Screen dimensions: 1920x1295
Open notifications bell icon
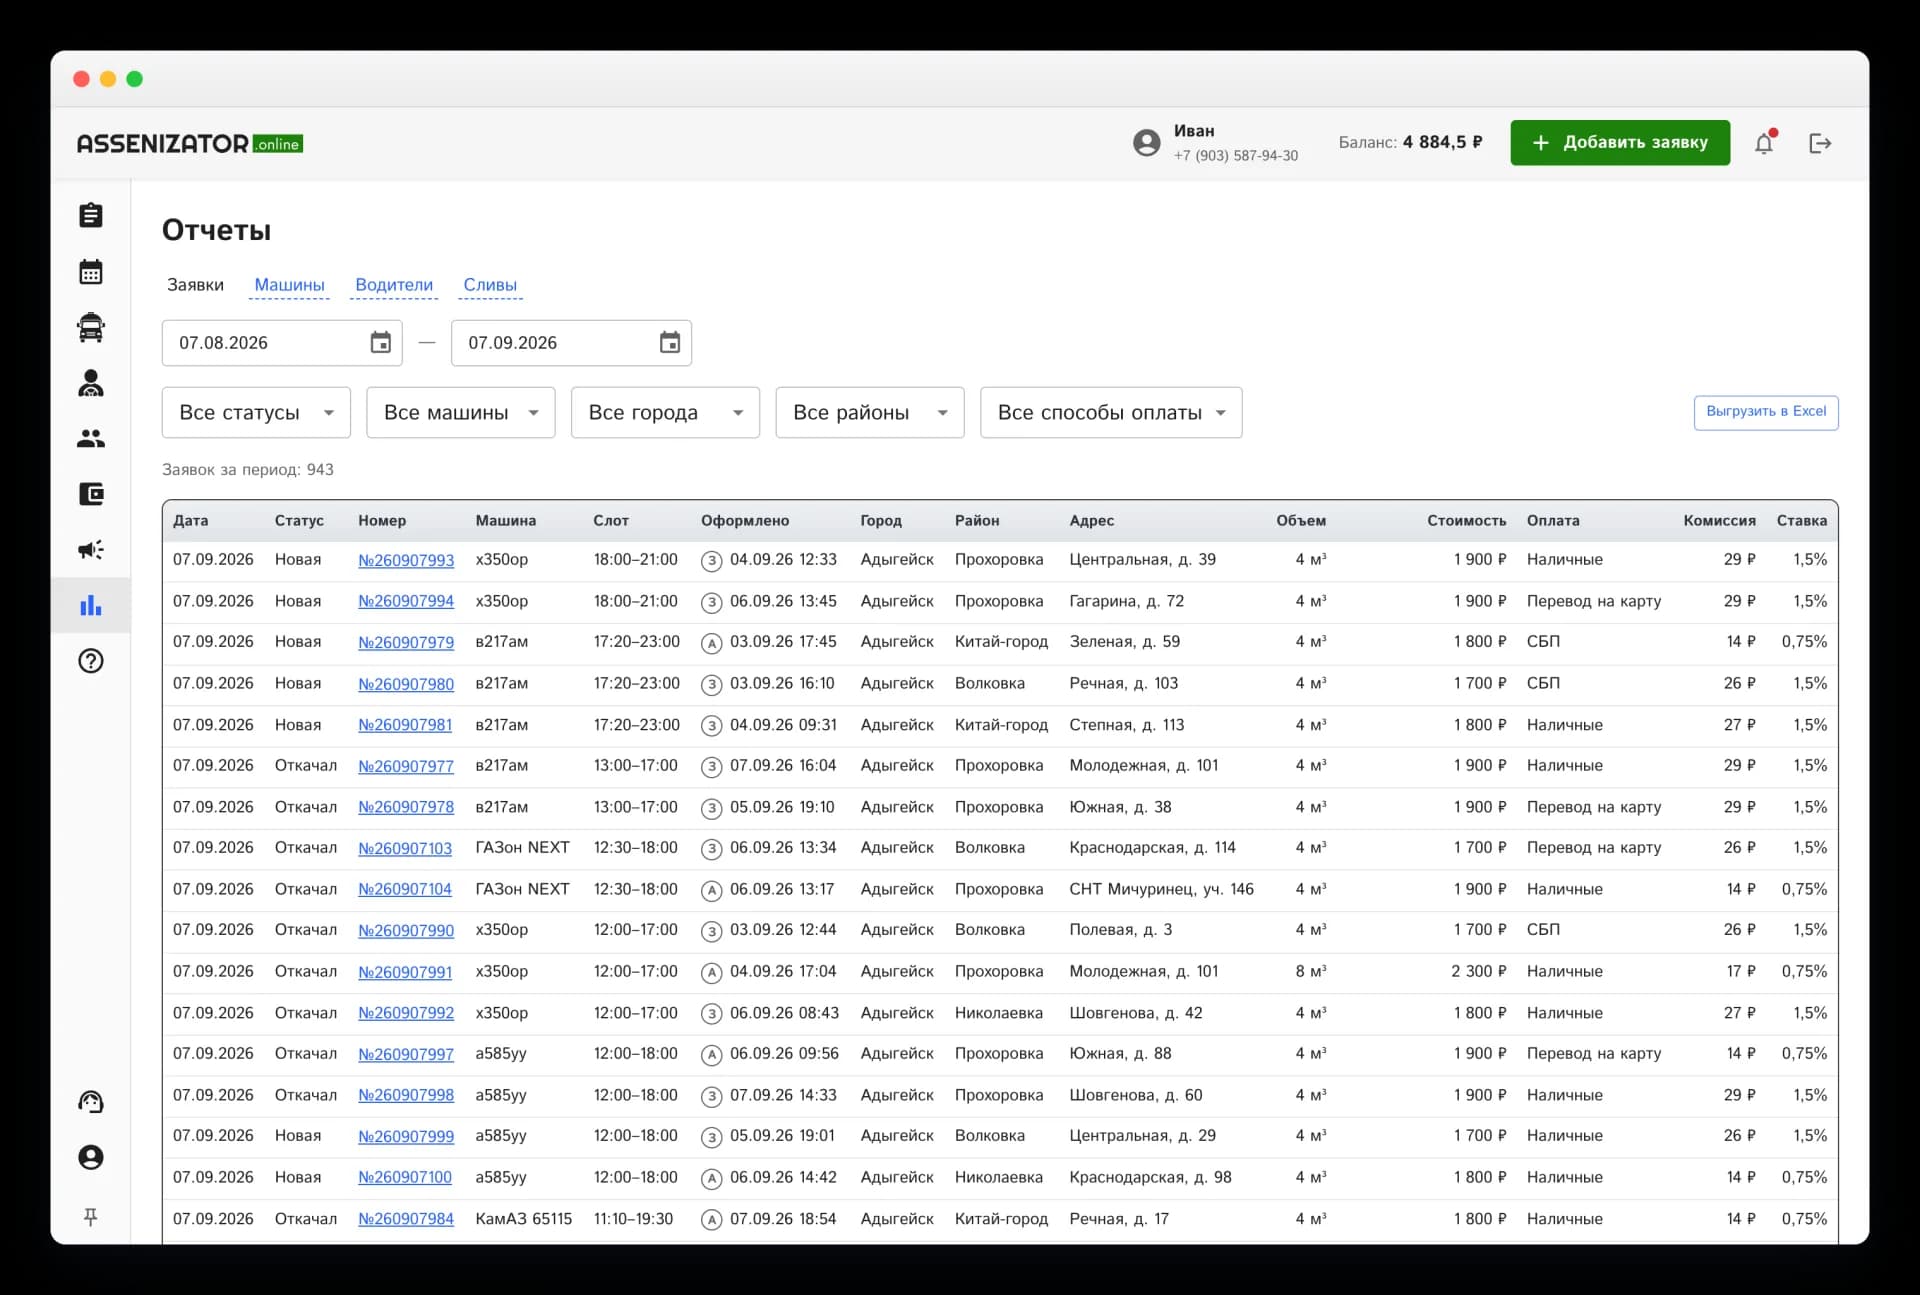1764,143
